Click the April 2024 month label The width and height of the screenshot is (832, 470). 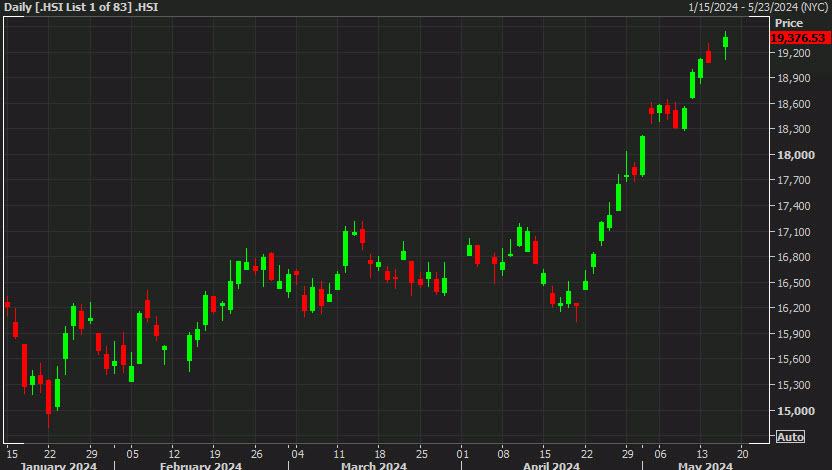pos(551,466)
